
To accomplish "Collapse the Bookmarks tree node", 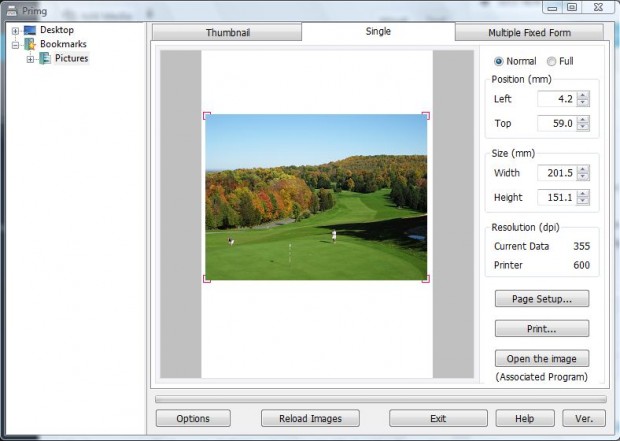I will 15,44.
